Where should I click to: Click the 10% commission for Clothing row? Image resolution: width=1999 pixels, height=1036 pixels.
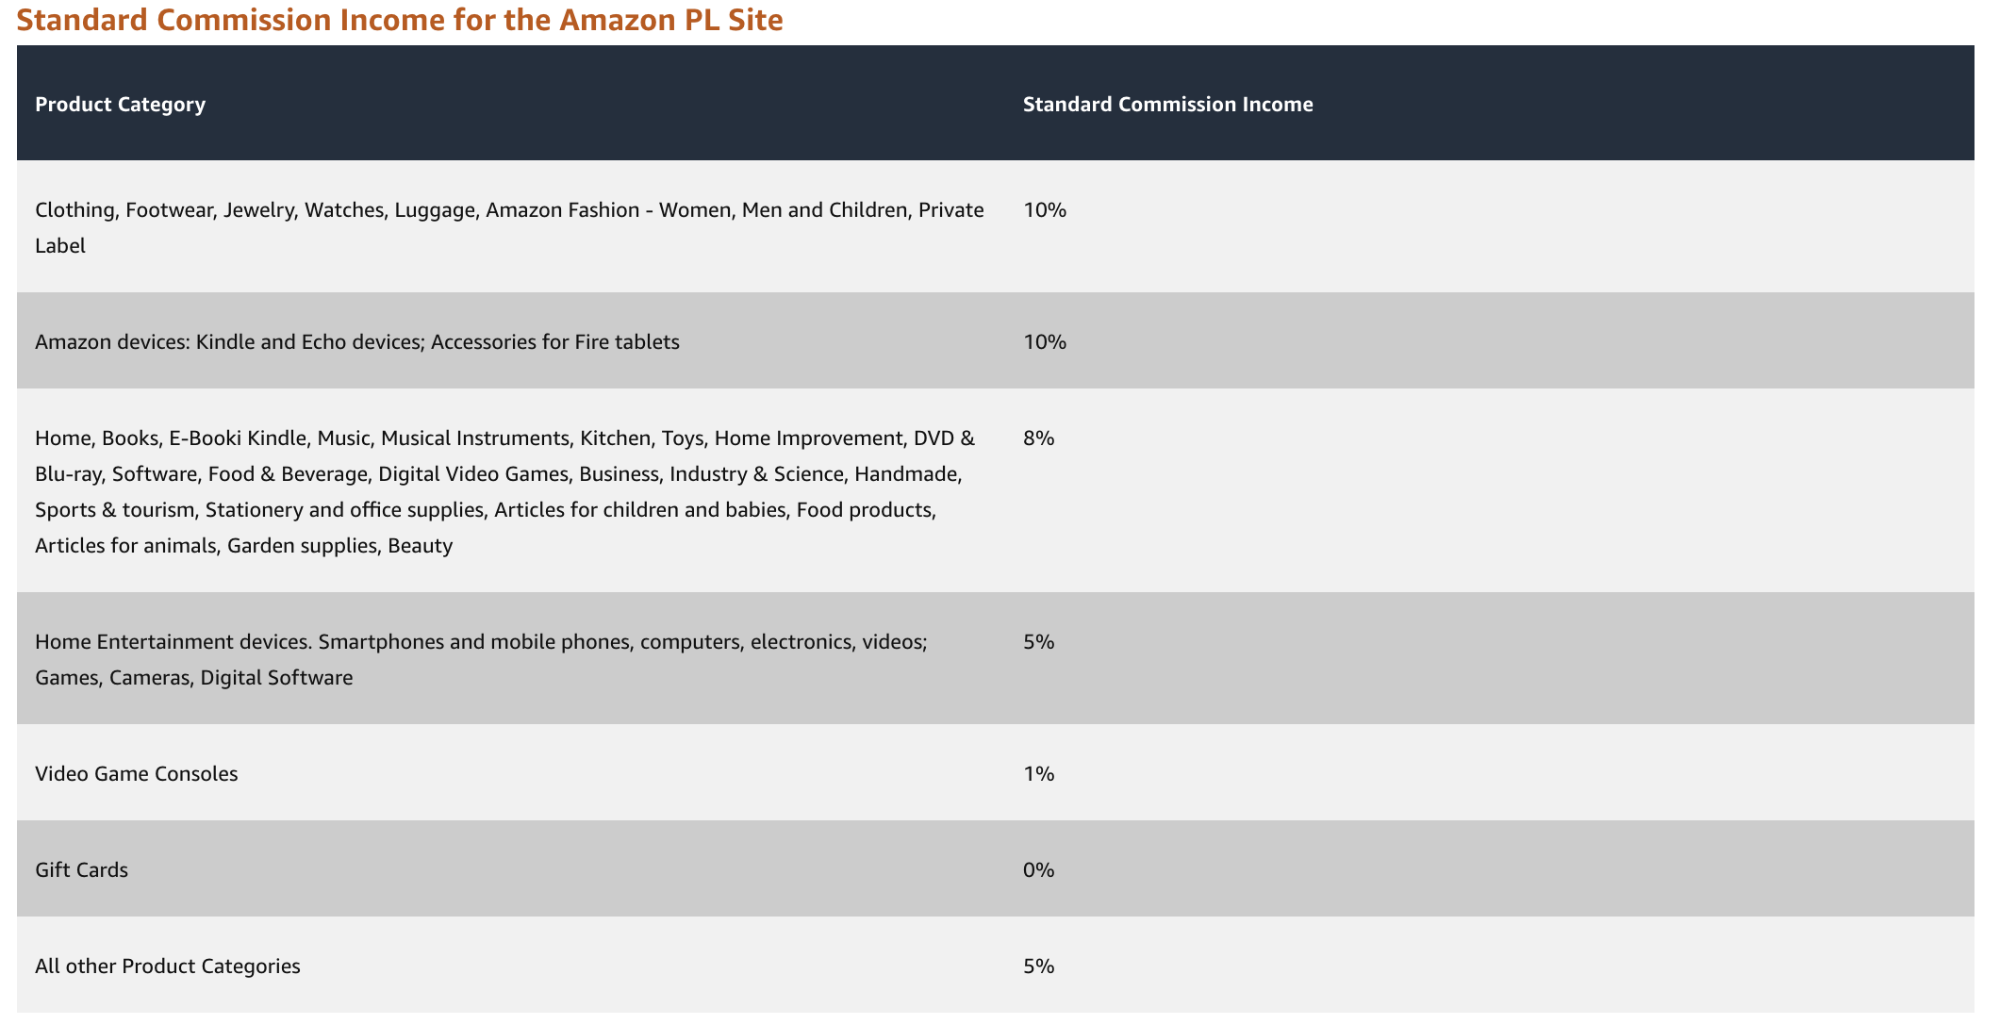[x=1044, y=210]
